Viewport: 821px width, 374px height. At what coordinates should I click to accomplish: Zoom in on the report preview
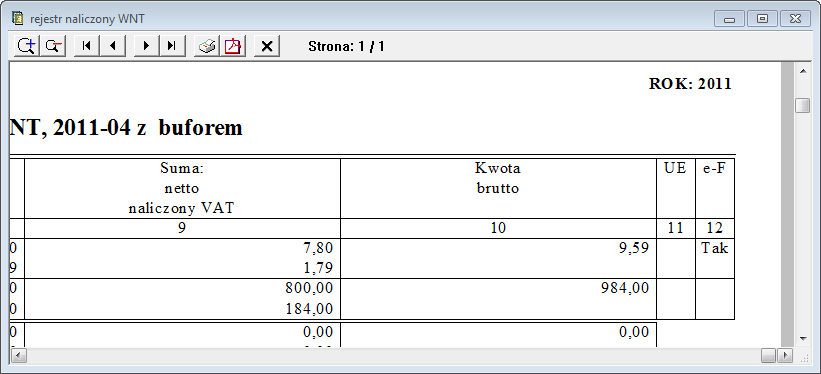click(x=26, y=46)
